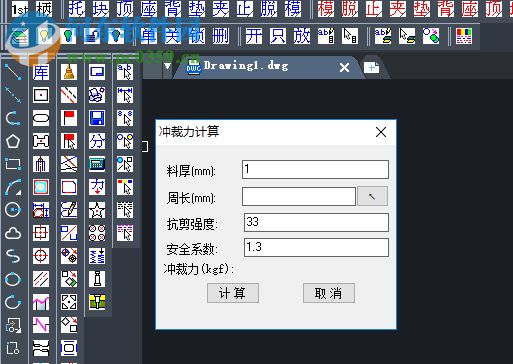
Task: Click the multicolor grid icon
Action: pos(464,36)
